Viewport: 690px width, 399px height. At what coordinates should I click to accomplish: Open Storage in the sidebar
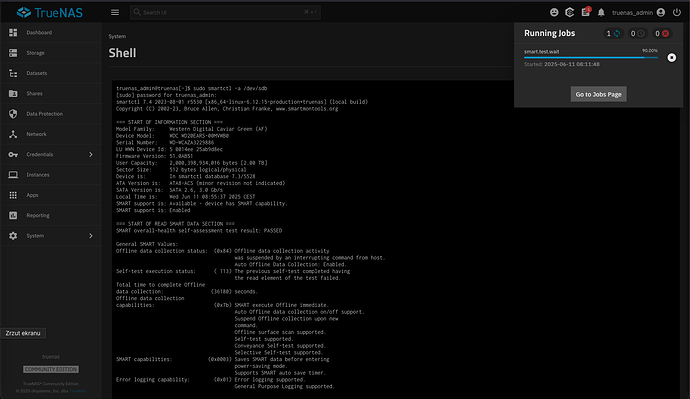(51, 53)
